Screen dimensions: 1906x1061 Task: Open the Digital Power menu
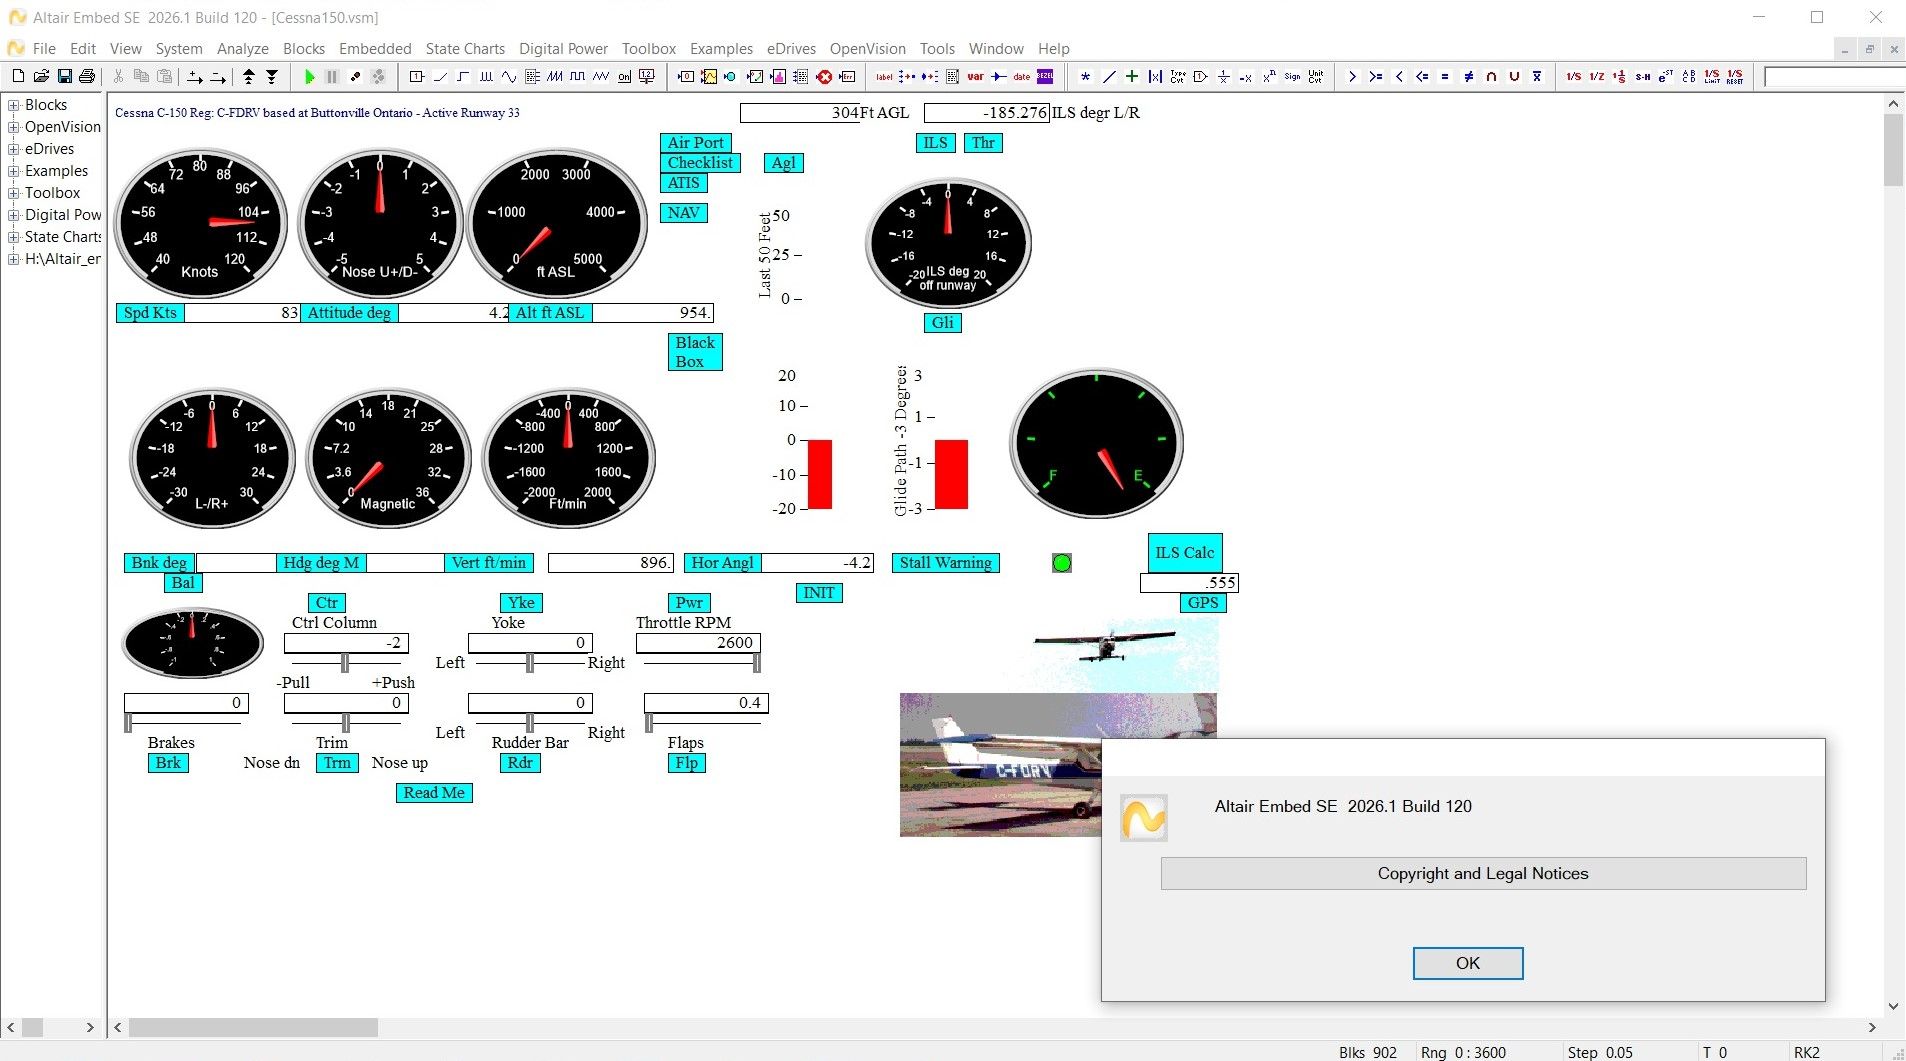pyautogui.click(x=563, y=48)
